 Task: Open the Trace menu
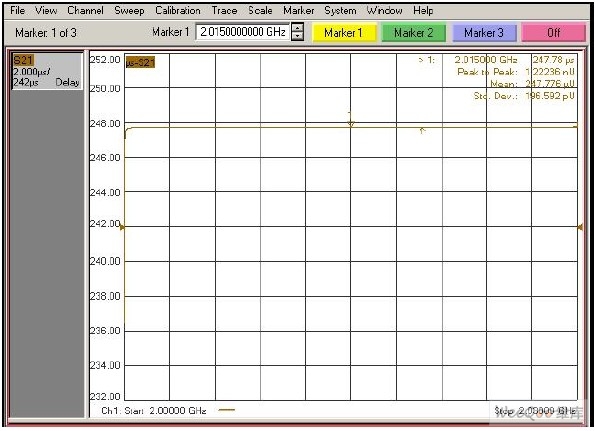click(224, 10)
